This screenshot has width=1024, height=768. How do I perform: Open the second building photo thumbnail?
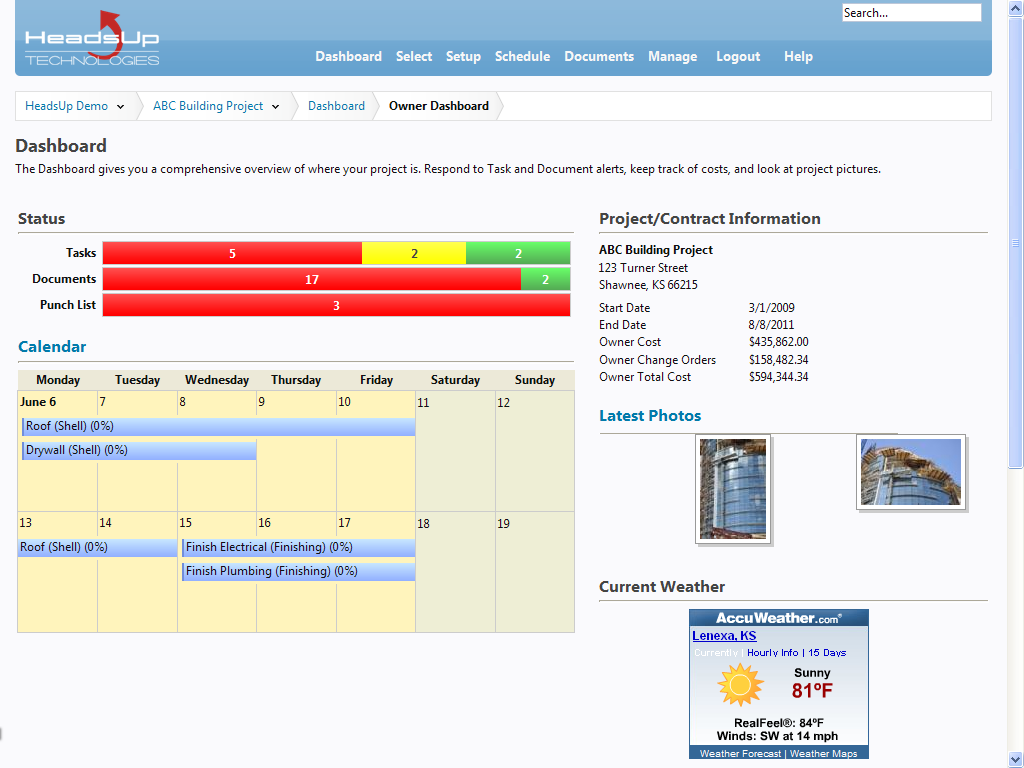[910, 472]
